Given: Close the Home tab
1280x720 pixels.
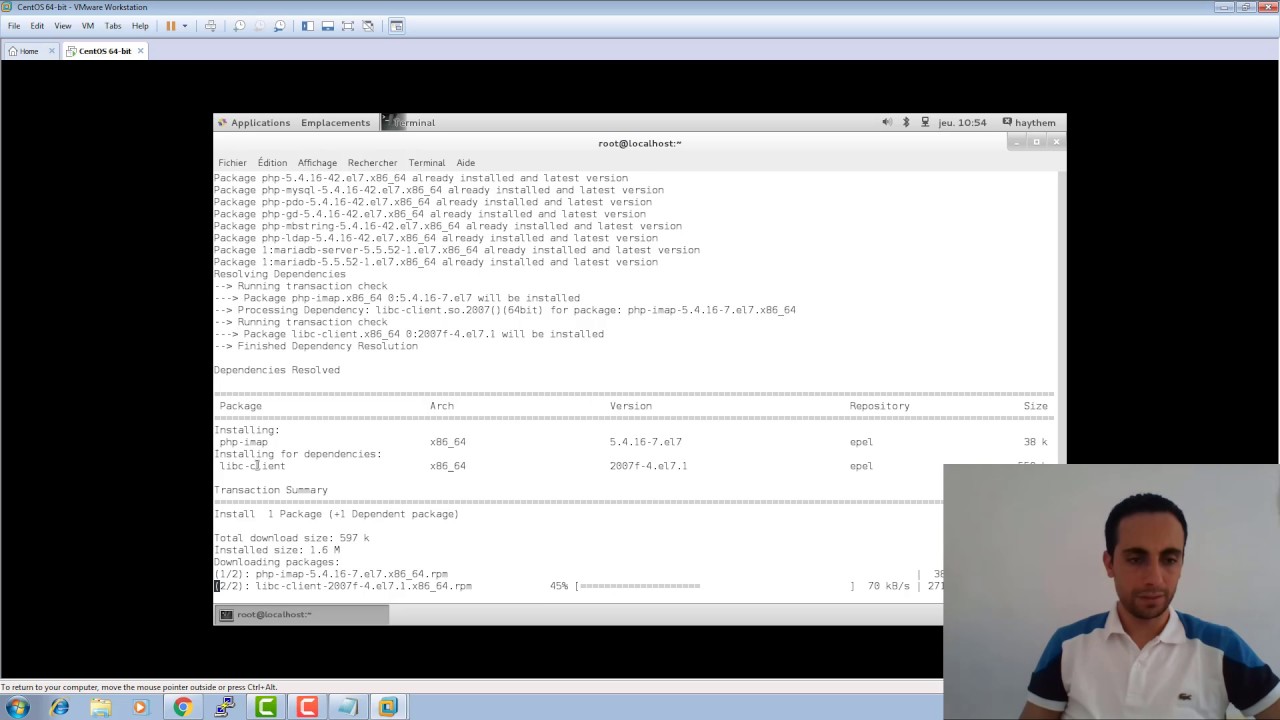Looking at the screenshot, I should point(50,51).
